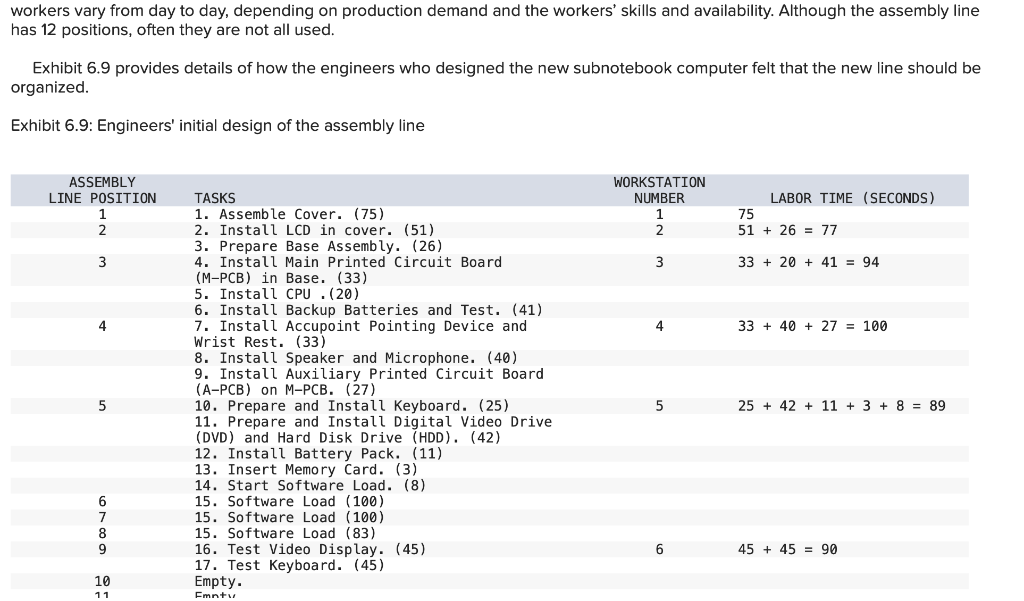1024x601 pixels.
Task: Click task '8. Install Speaker and Microphone. (40)'
Action: coord(356,358)
